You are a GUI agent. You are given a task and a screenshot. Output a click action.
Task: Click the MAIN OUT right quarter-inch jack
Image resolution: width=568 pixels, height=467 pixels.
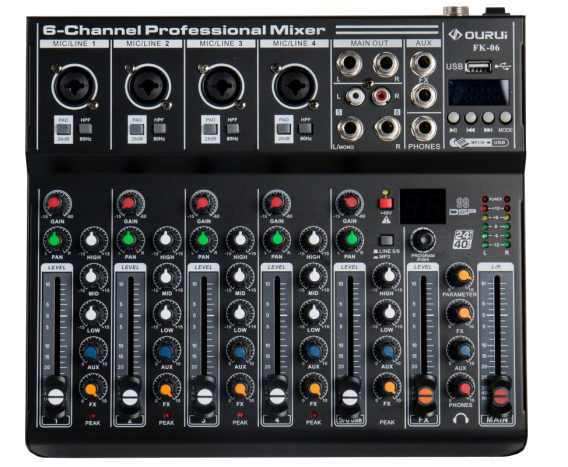[386, 64]
